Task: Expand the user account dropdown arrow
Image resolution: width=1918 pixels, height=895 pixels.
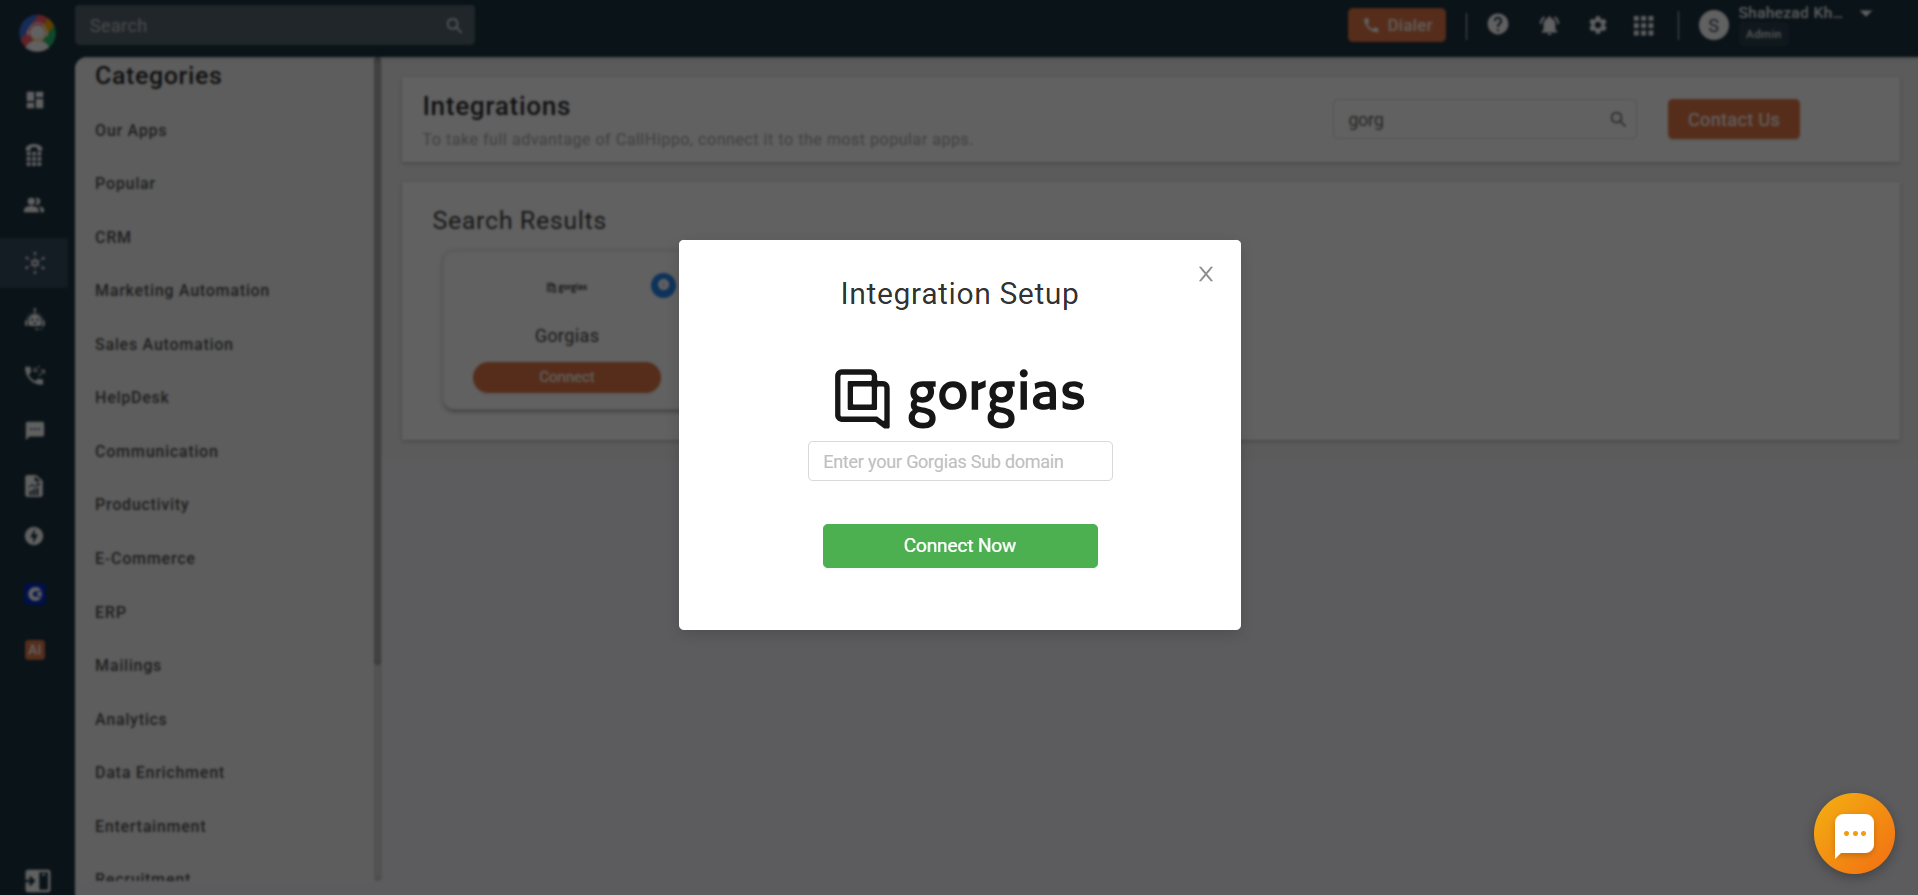Action: [x=1866, y=14]
